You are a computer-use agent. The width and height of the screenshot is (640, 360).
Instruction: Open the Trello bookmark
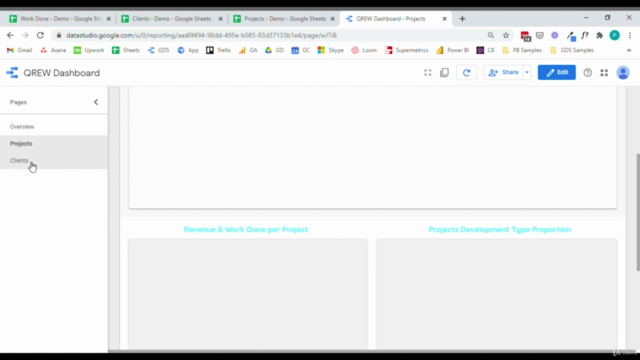coord(218,50)
